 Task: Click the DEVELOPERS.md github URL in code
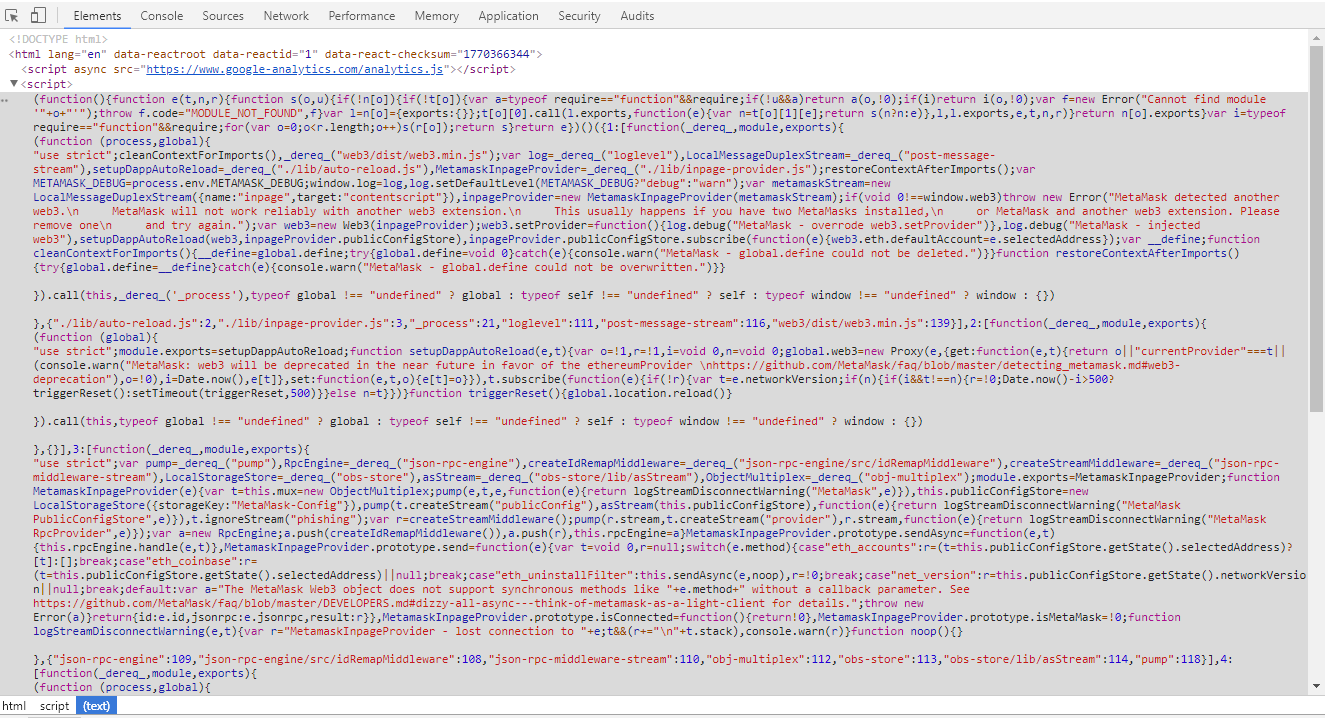tap(444, 604)
